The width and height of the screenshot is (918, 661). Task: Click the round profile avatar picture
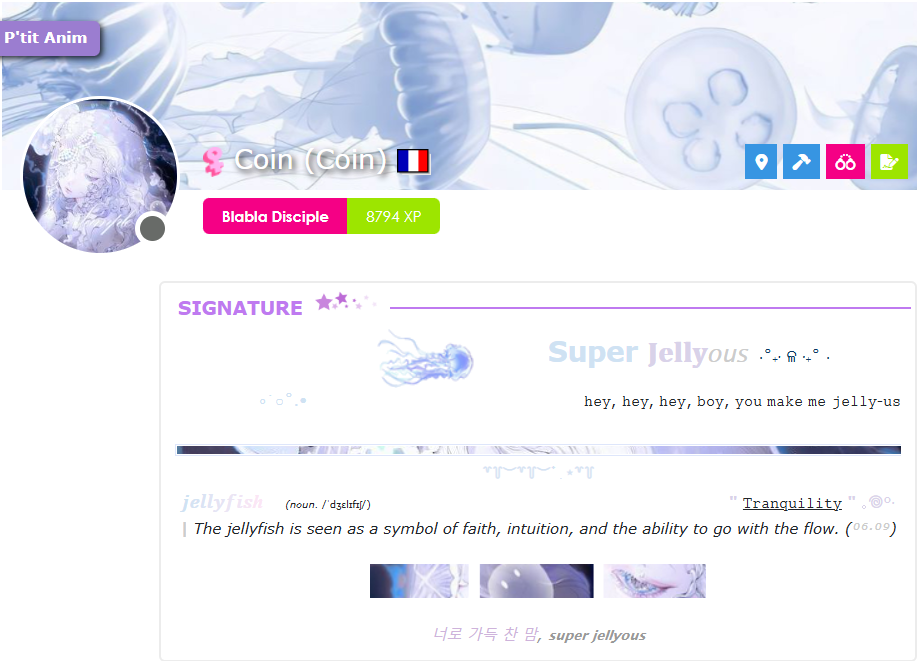[x=100, y=176]
